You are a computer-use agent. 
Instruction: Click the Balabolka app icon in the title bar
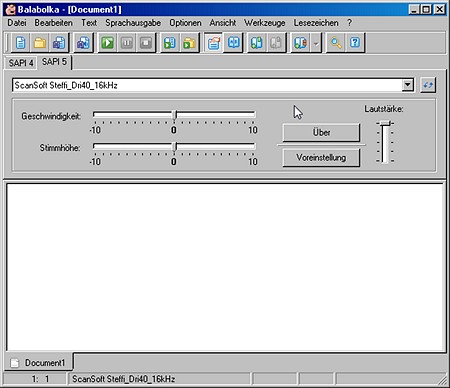point(10,9)
